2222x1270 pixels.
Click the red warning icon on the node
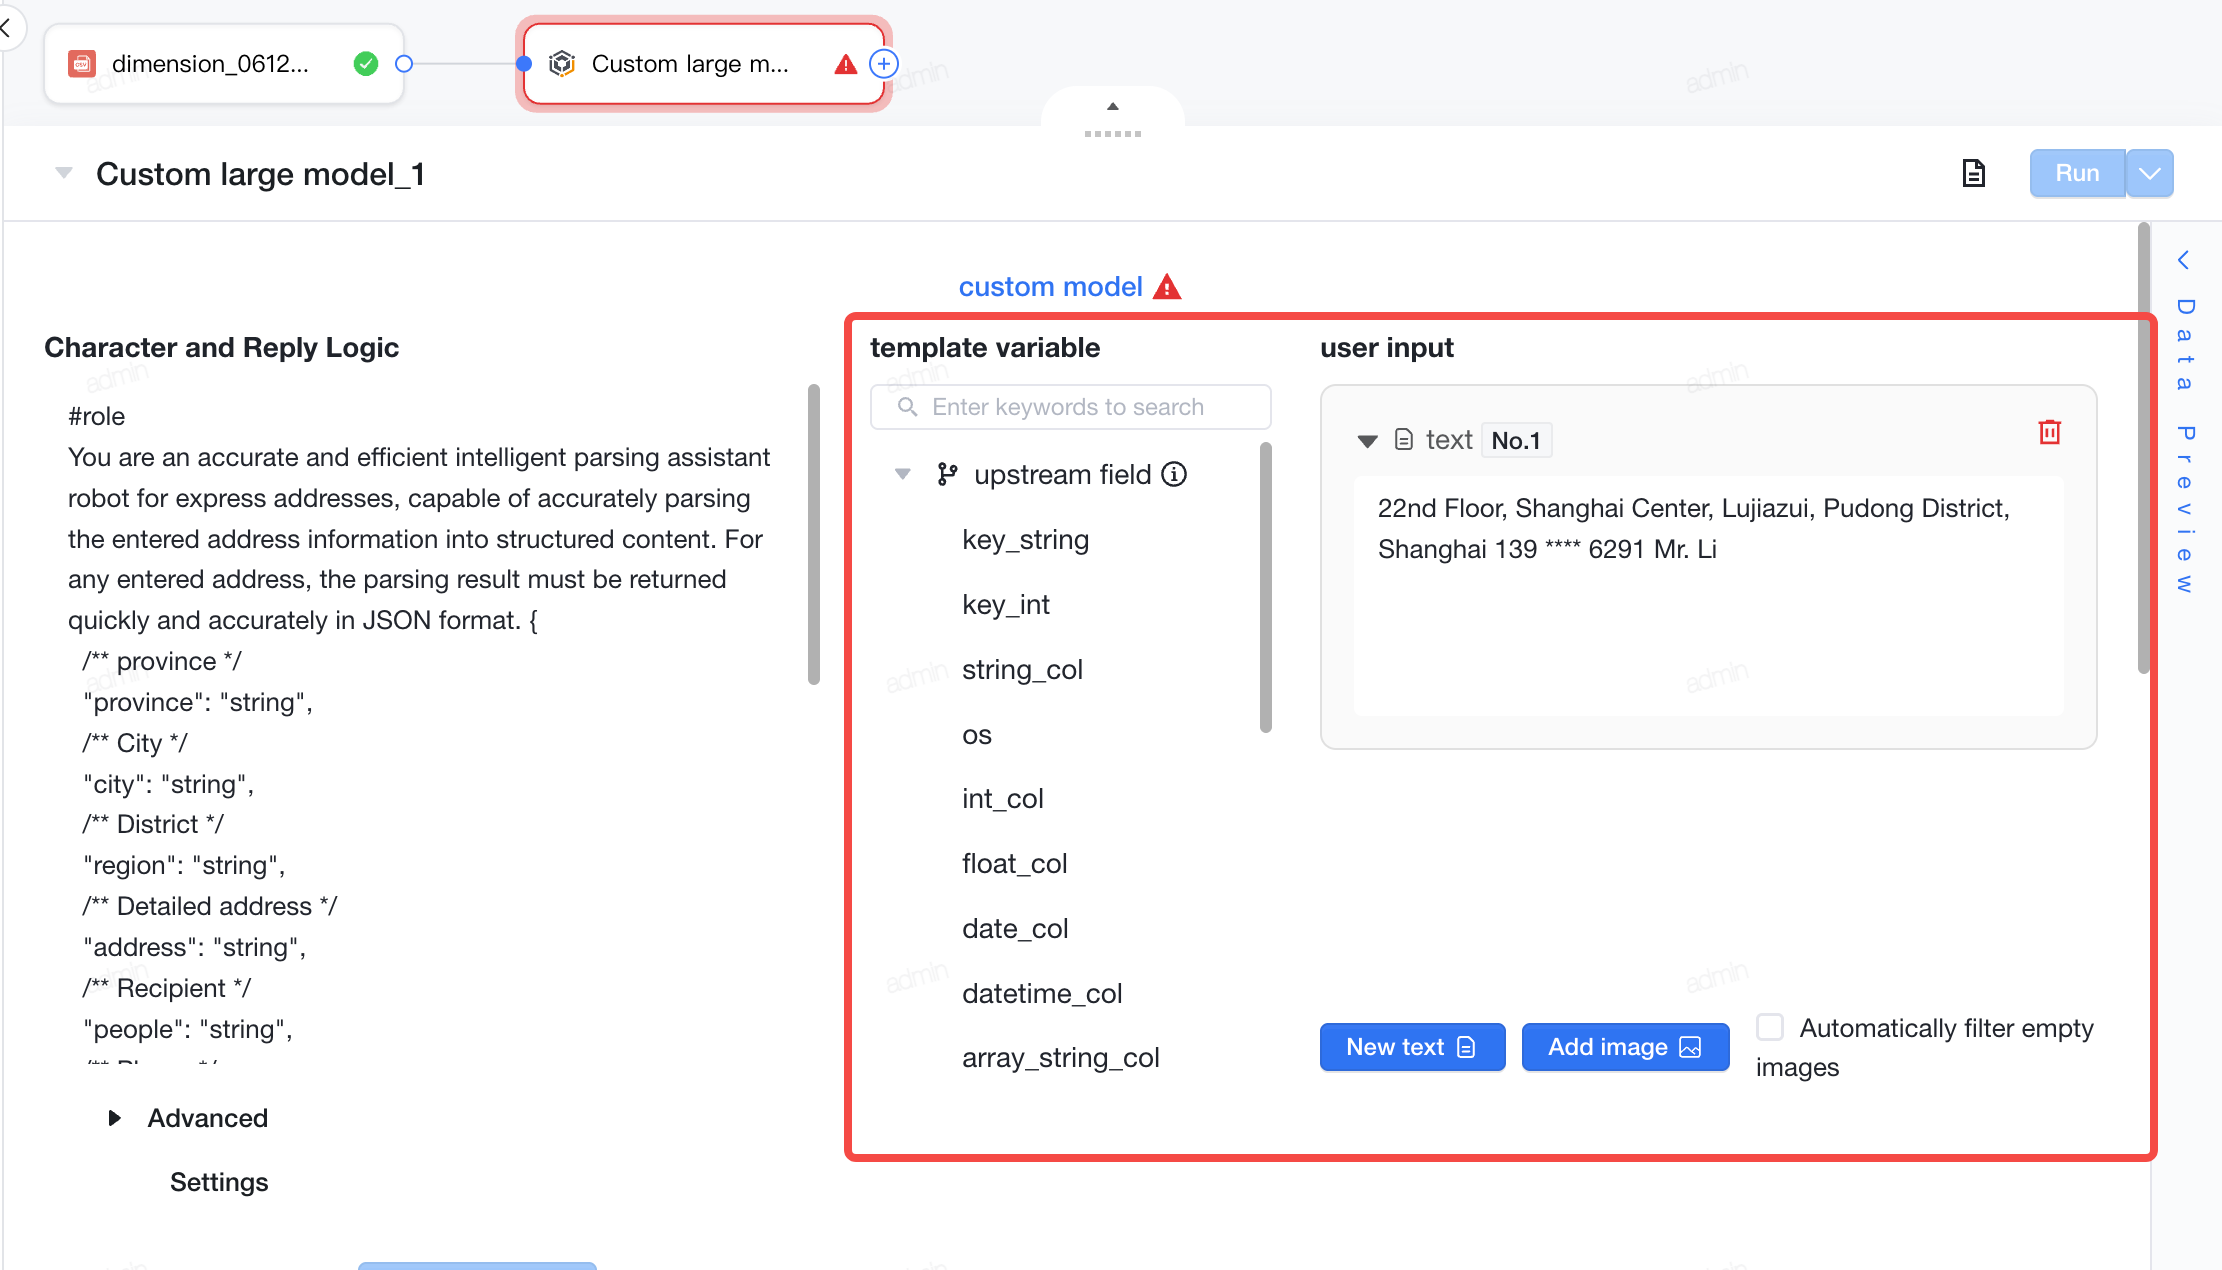[846, 64]
